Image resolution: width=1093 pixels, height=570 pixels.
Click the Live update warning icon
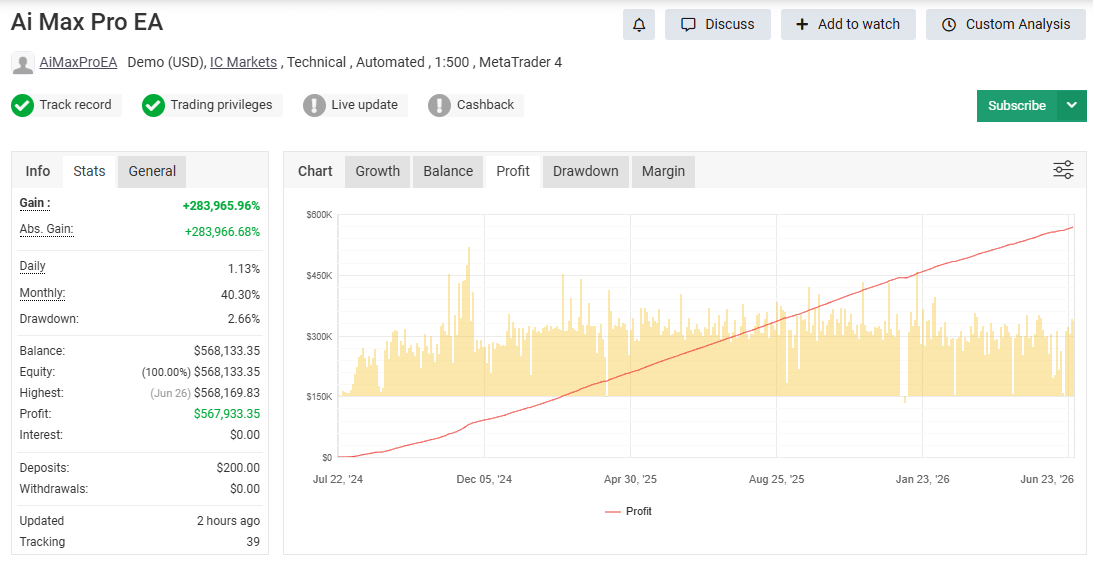click(314, 105)
